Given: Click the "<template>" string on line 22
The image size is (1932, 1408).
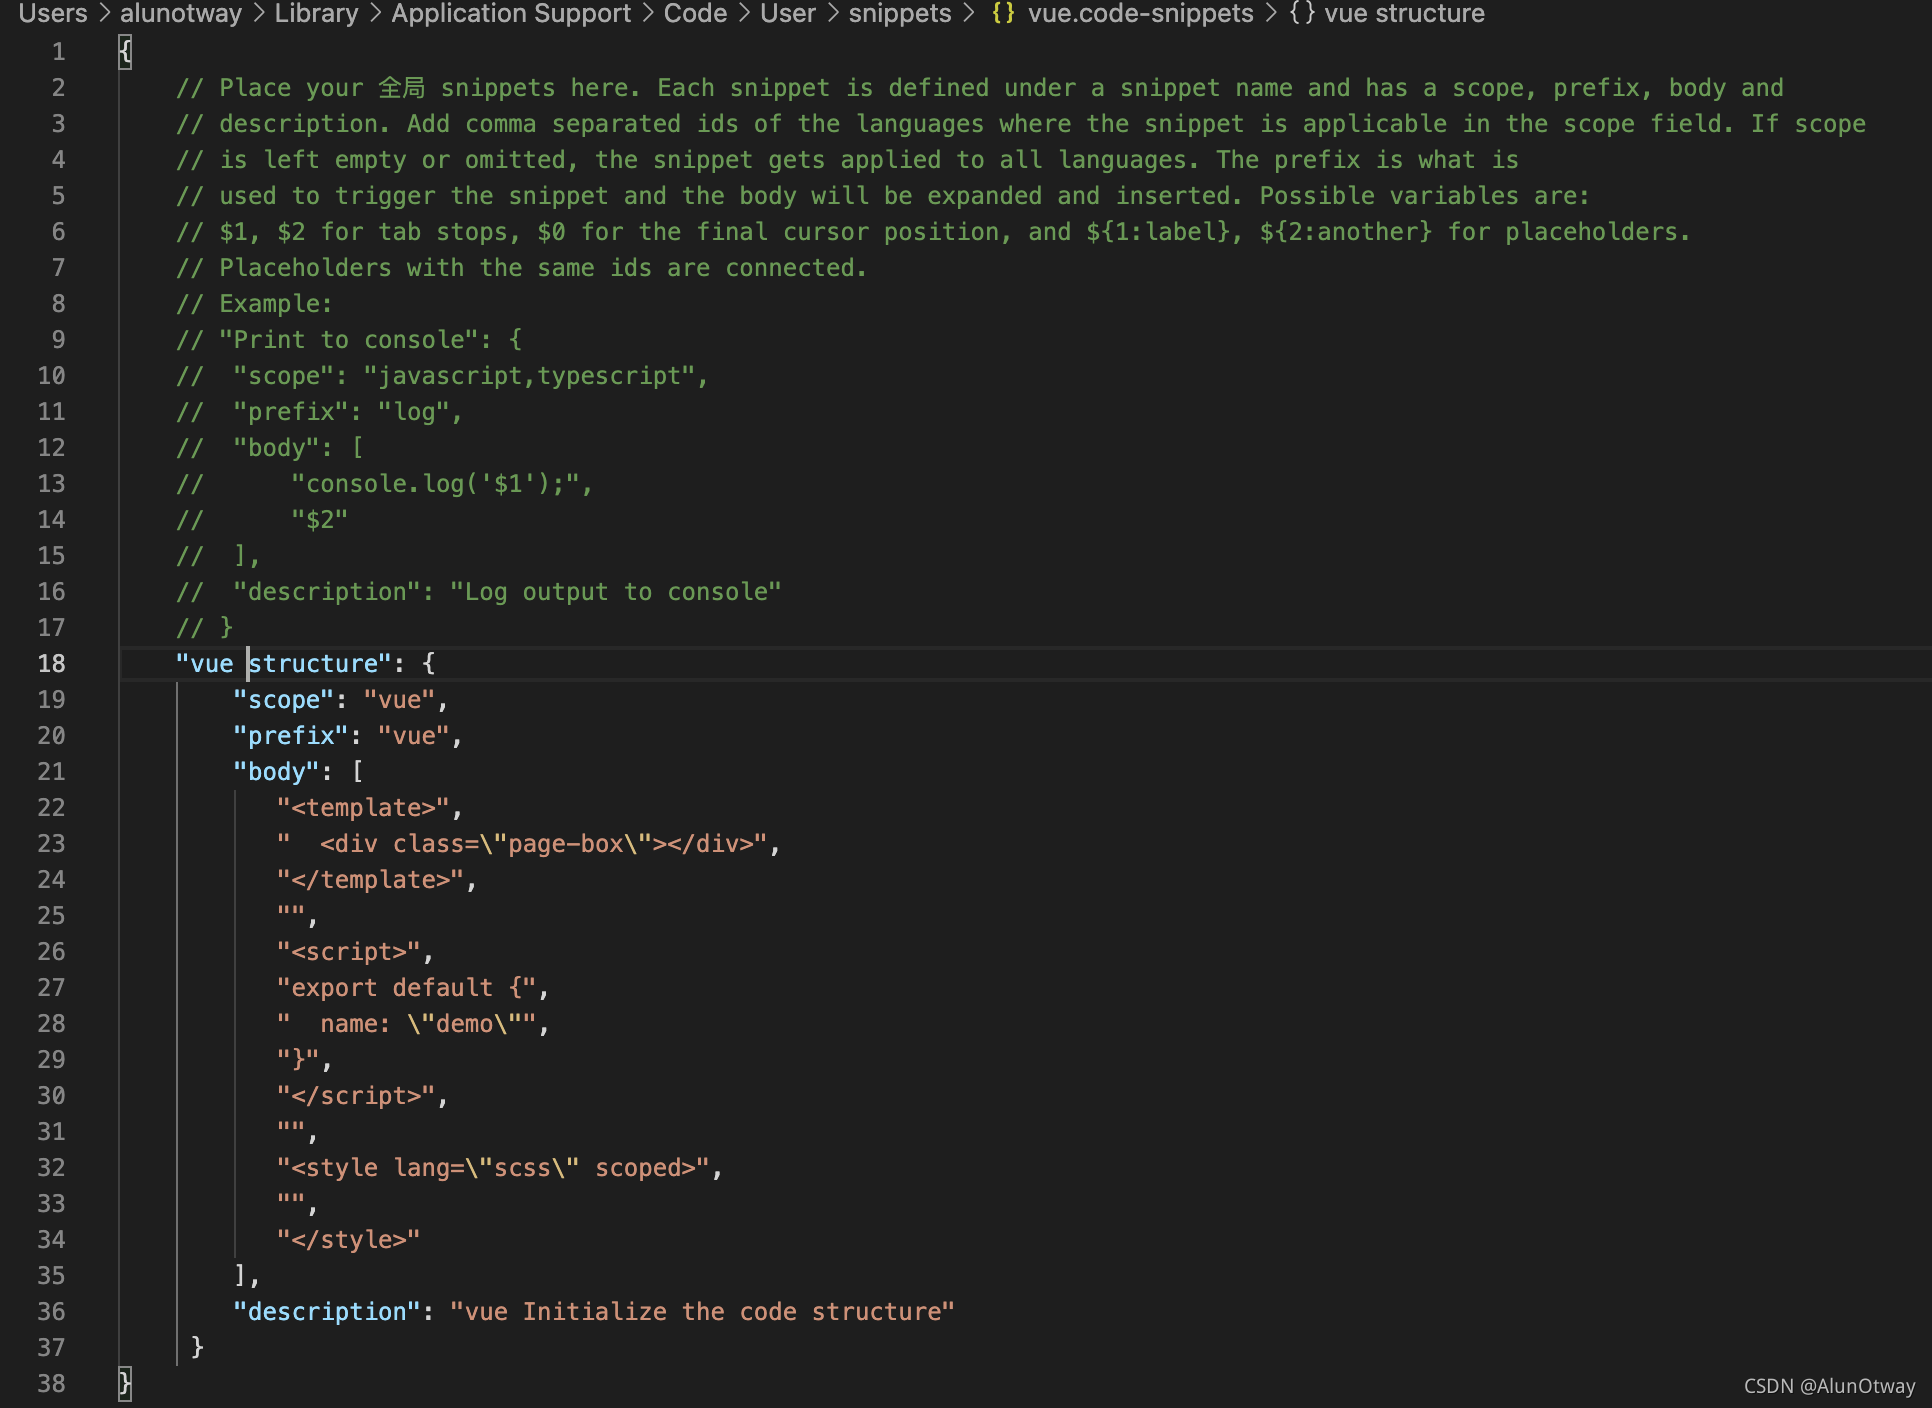Looking at the screenshot, I should 363,808.
